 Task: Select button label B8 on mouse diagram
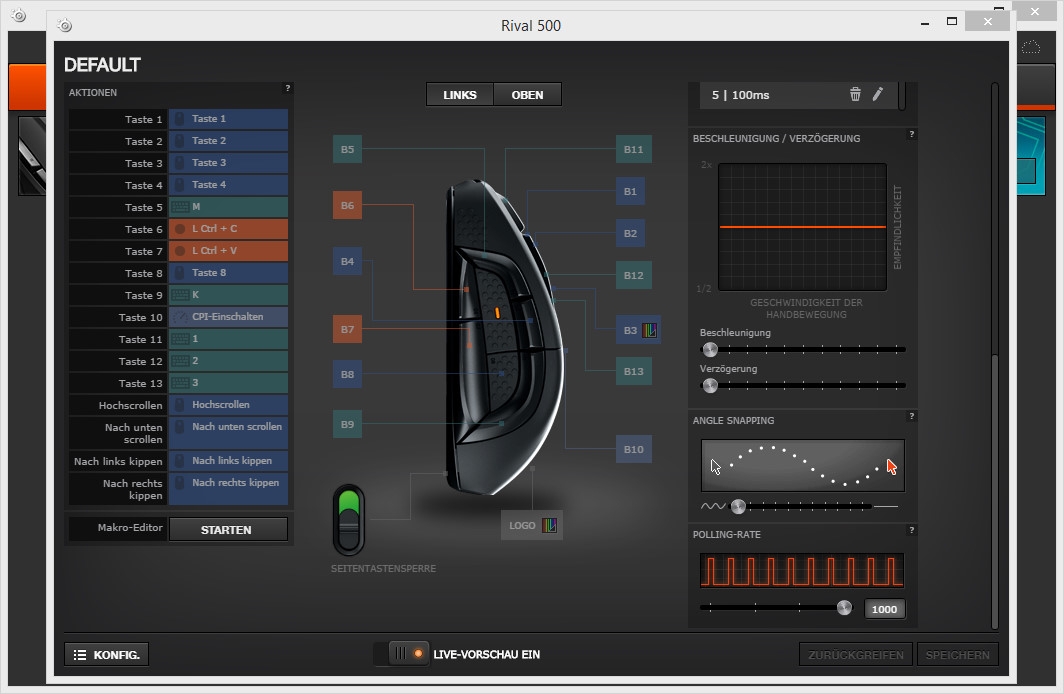[347, 374]
